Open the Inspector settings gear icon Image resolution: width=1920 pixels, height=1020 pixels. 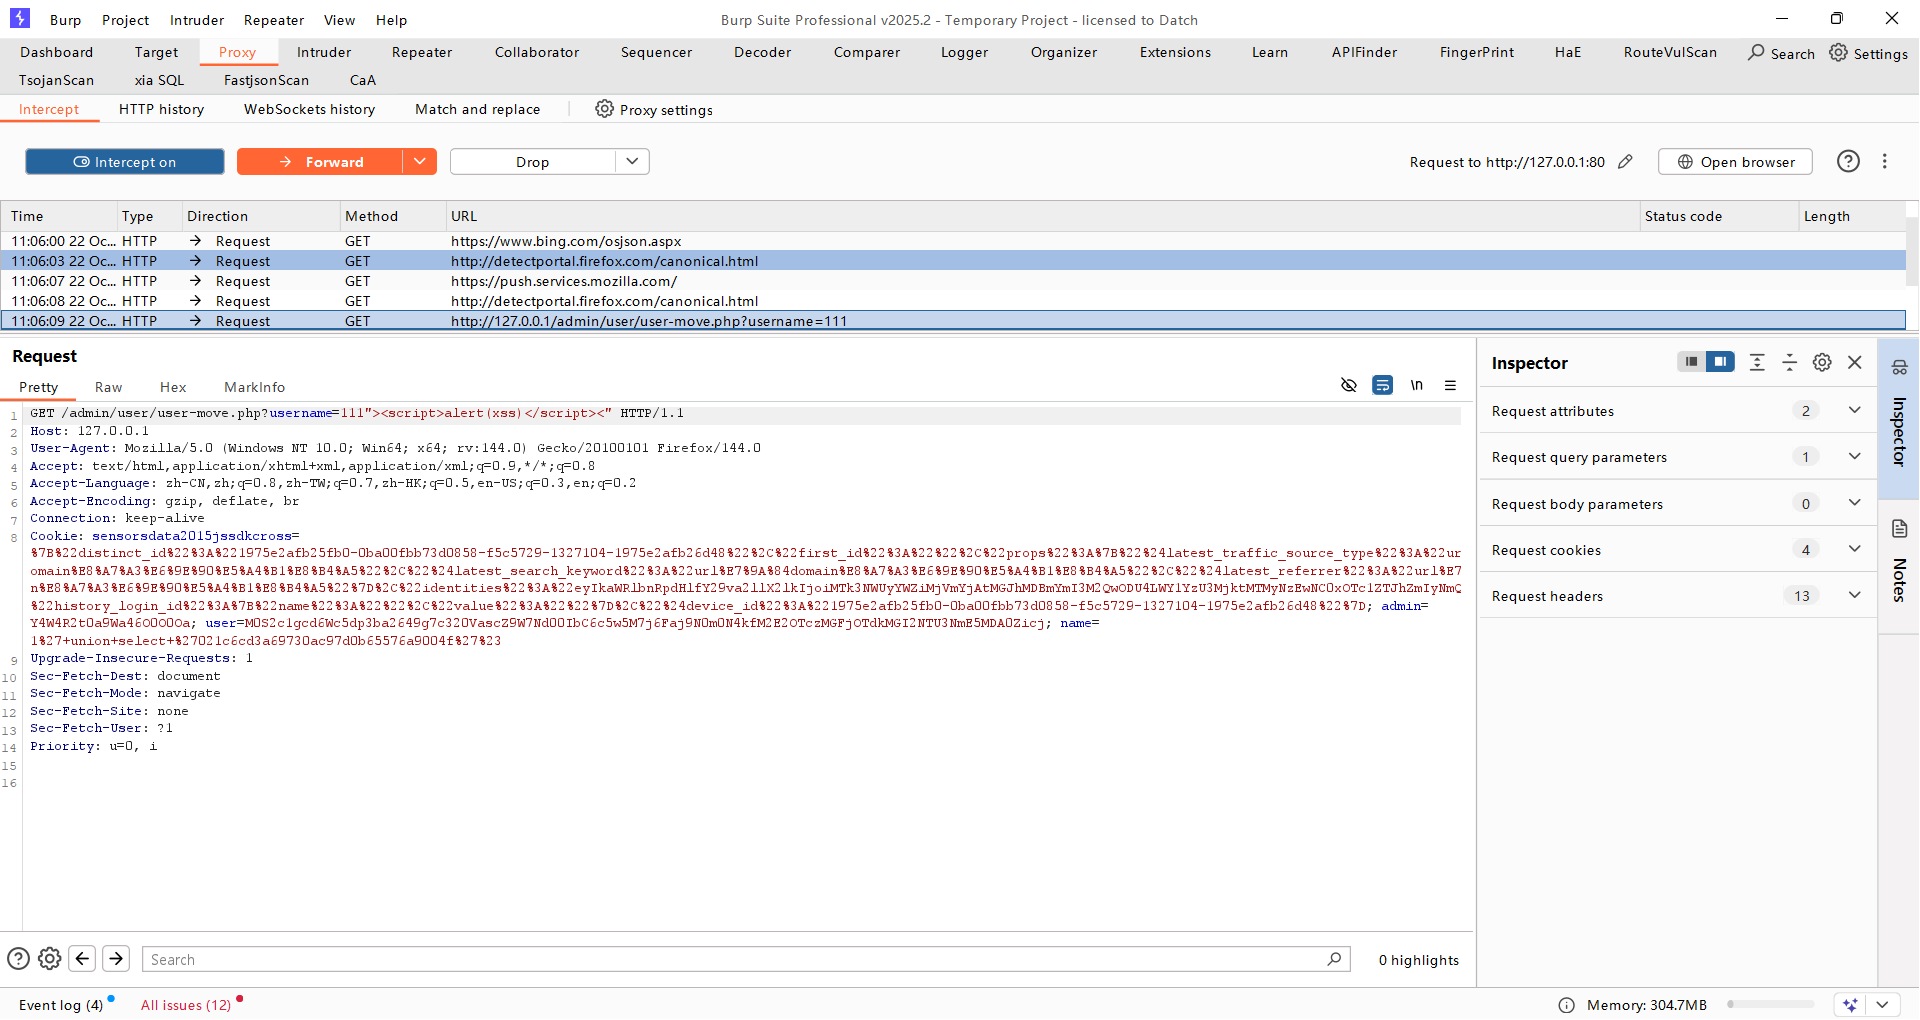click(x=1822, y=363)
